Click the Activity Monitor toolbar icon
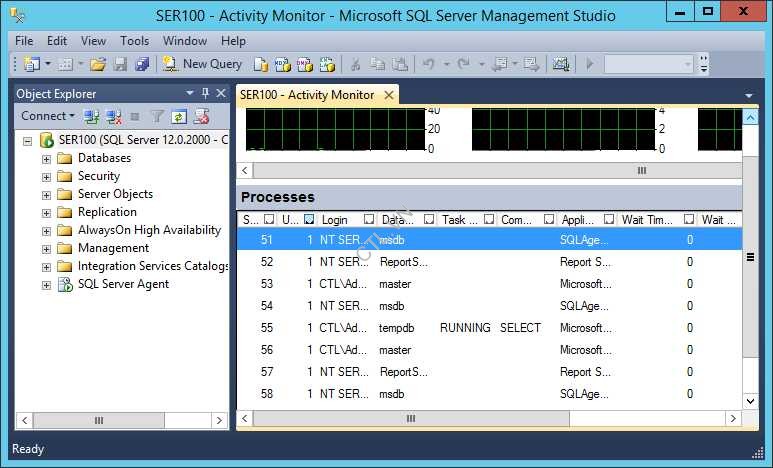 pos(561,64)
